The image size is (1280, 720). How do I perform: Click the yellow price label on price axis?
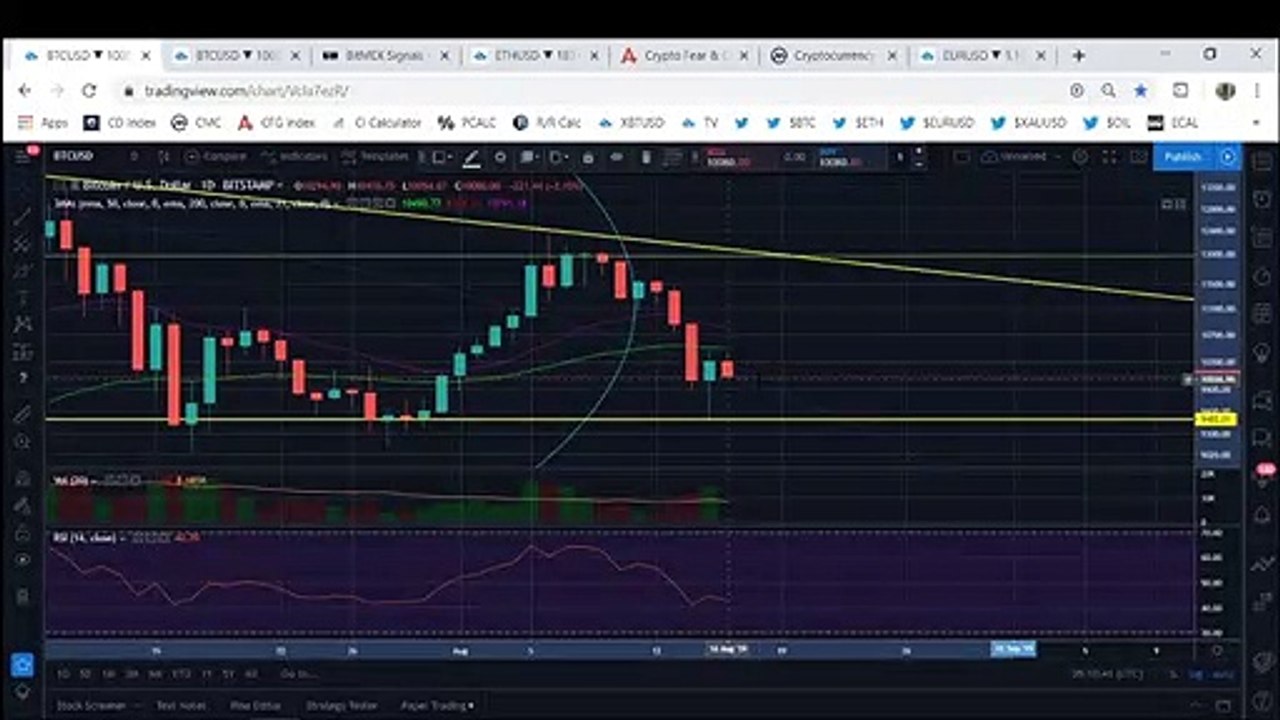1216,420
